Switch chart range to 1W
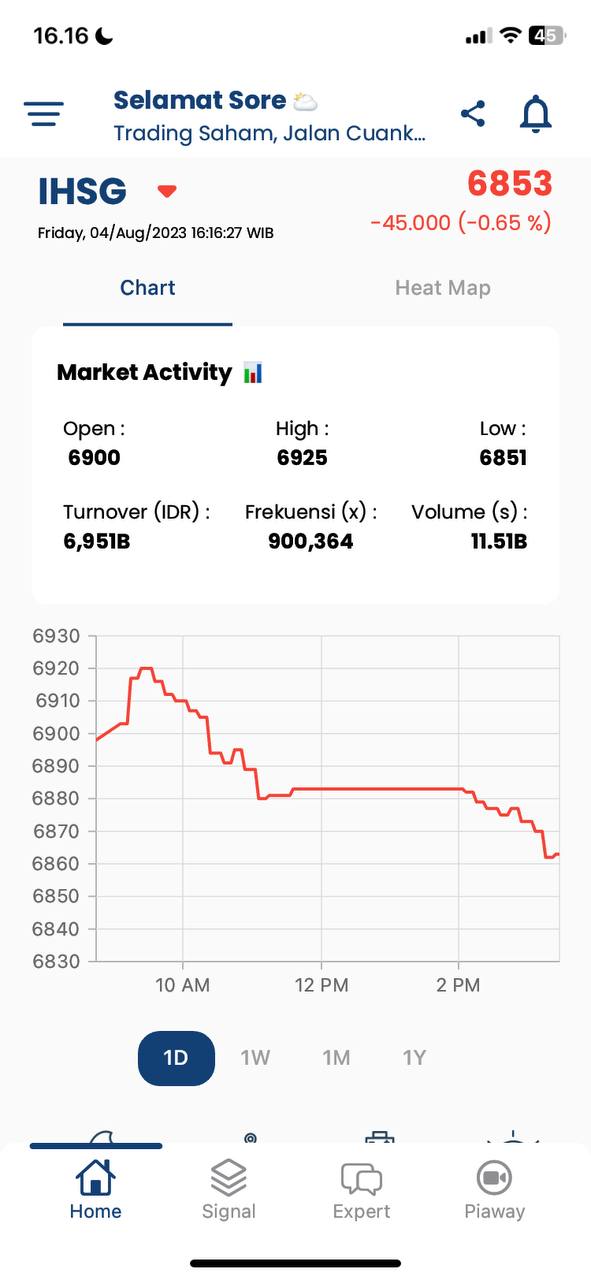The height and width of the screenshot is (1280, 591). coord(255,1058)
